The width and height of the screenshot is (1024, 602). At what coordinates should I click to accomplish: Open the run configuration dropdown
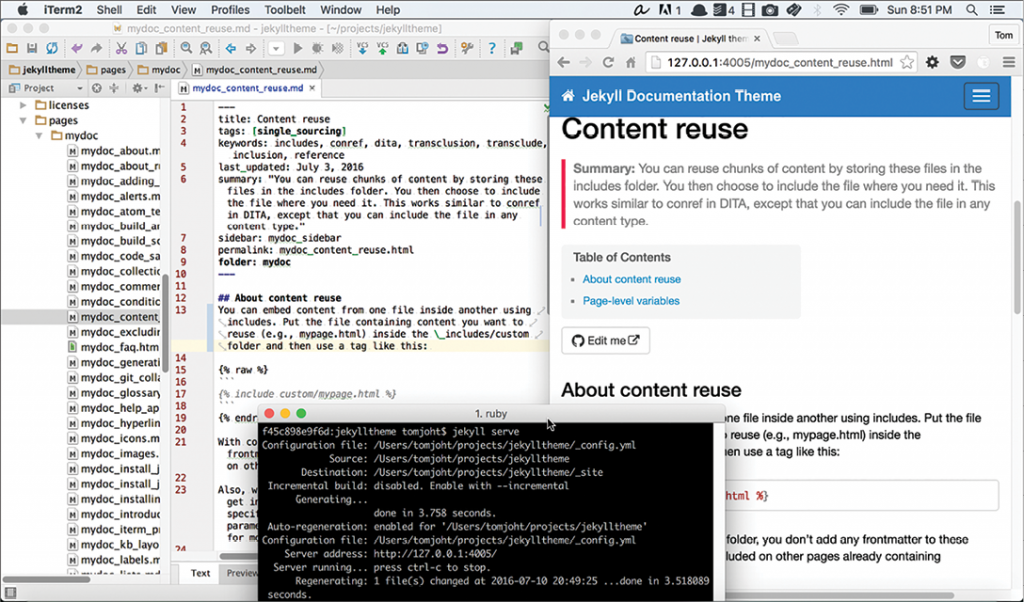tap(276, 48)
